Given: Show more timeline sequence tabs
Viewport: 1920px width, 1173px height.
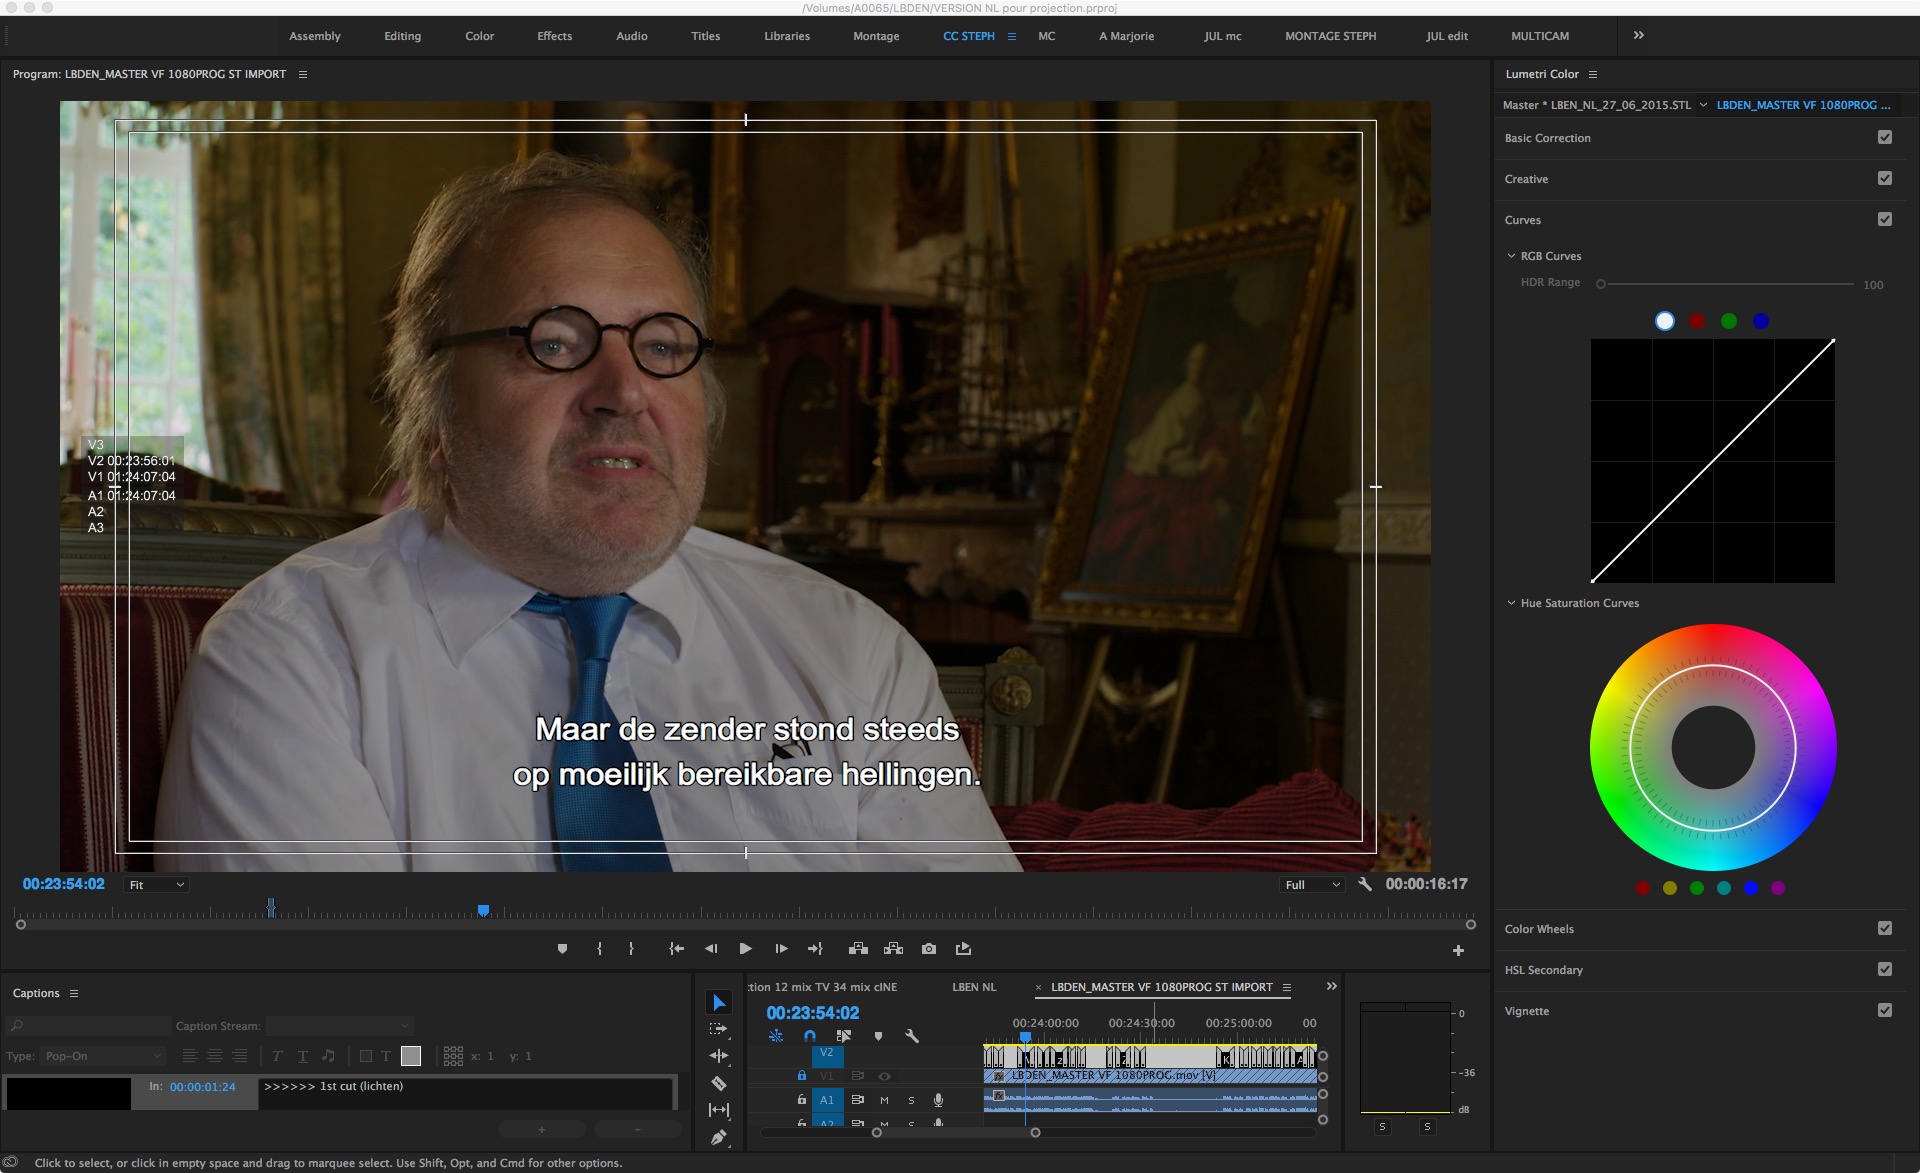Looking at the screenshot, I should [1331, 986].
